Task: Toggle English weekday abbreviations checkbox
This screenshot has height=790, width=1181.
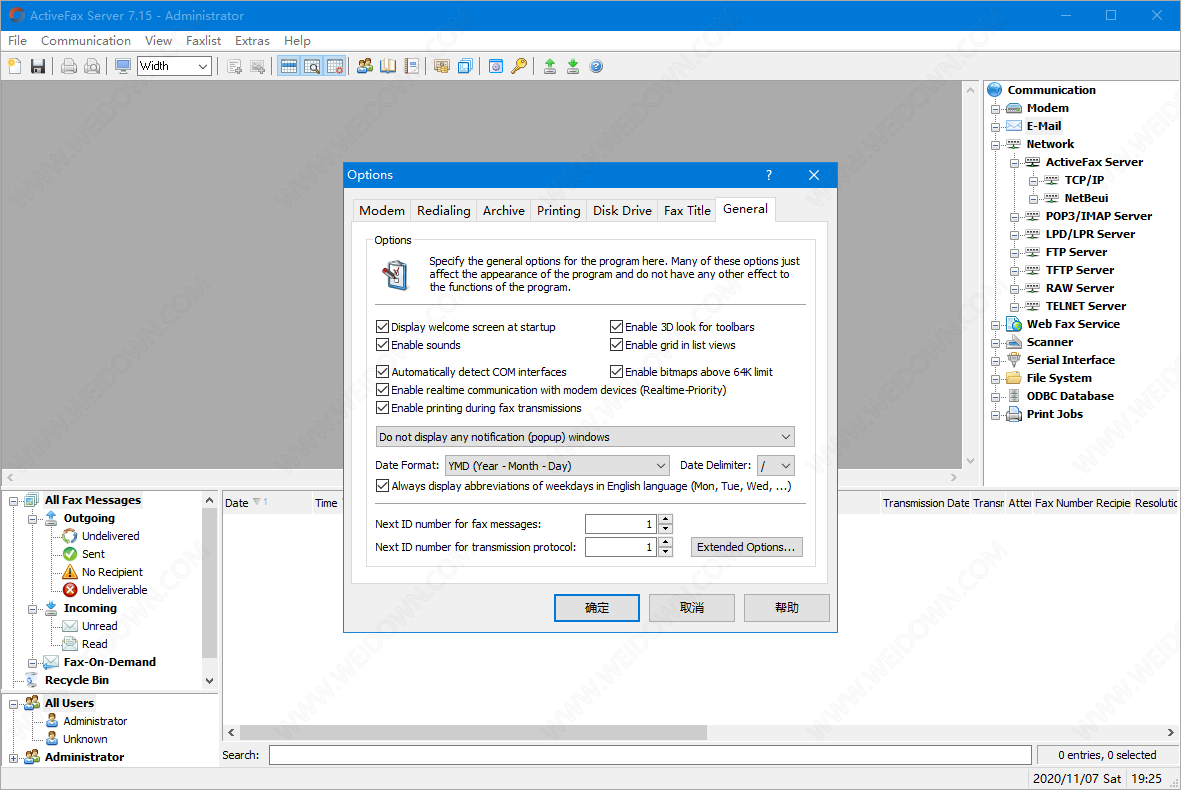Action: point(382,487)
